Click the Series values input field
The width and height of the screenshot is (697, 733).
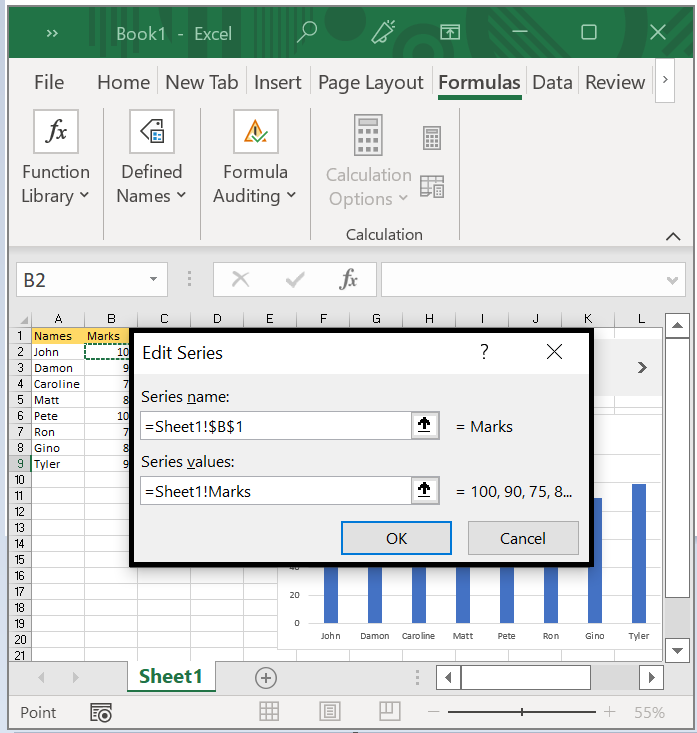coord(276,490)
